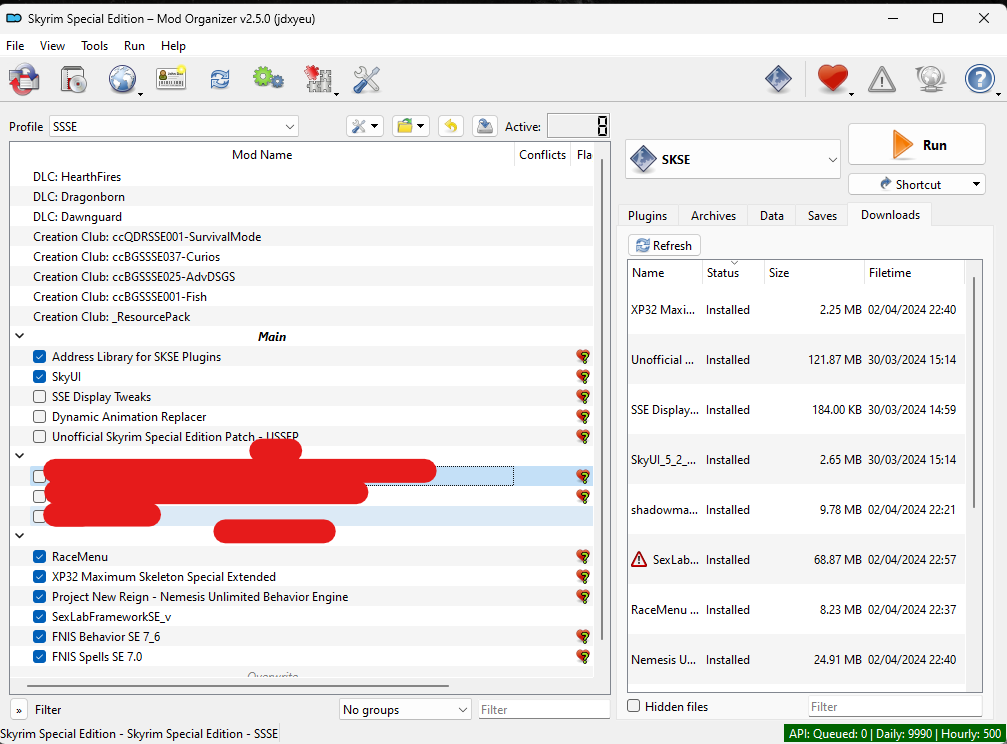Click the Refresh arrows toolbar icon

tap(220, 80)
